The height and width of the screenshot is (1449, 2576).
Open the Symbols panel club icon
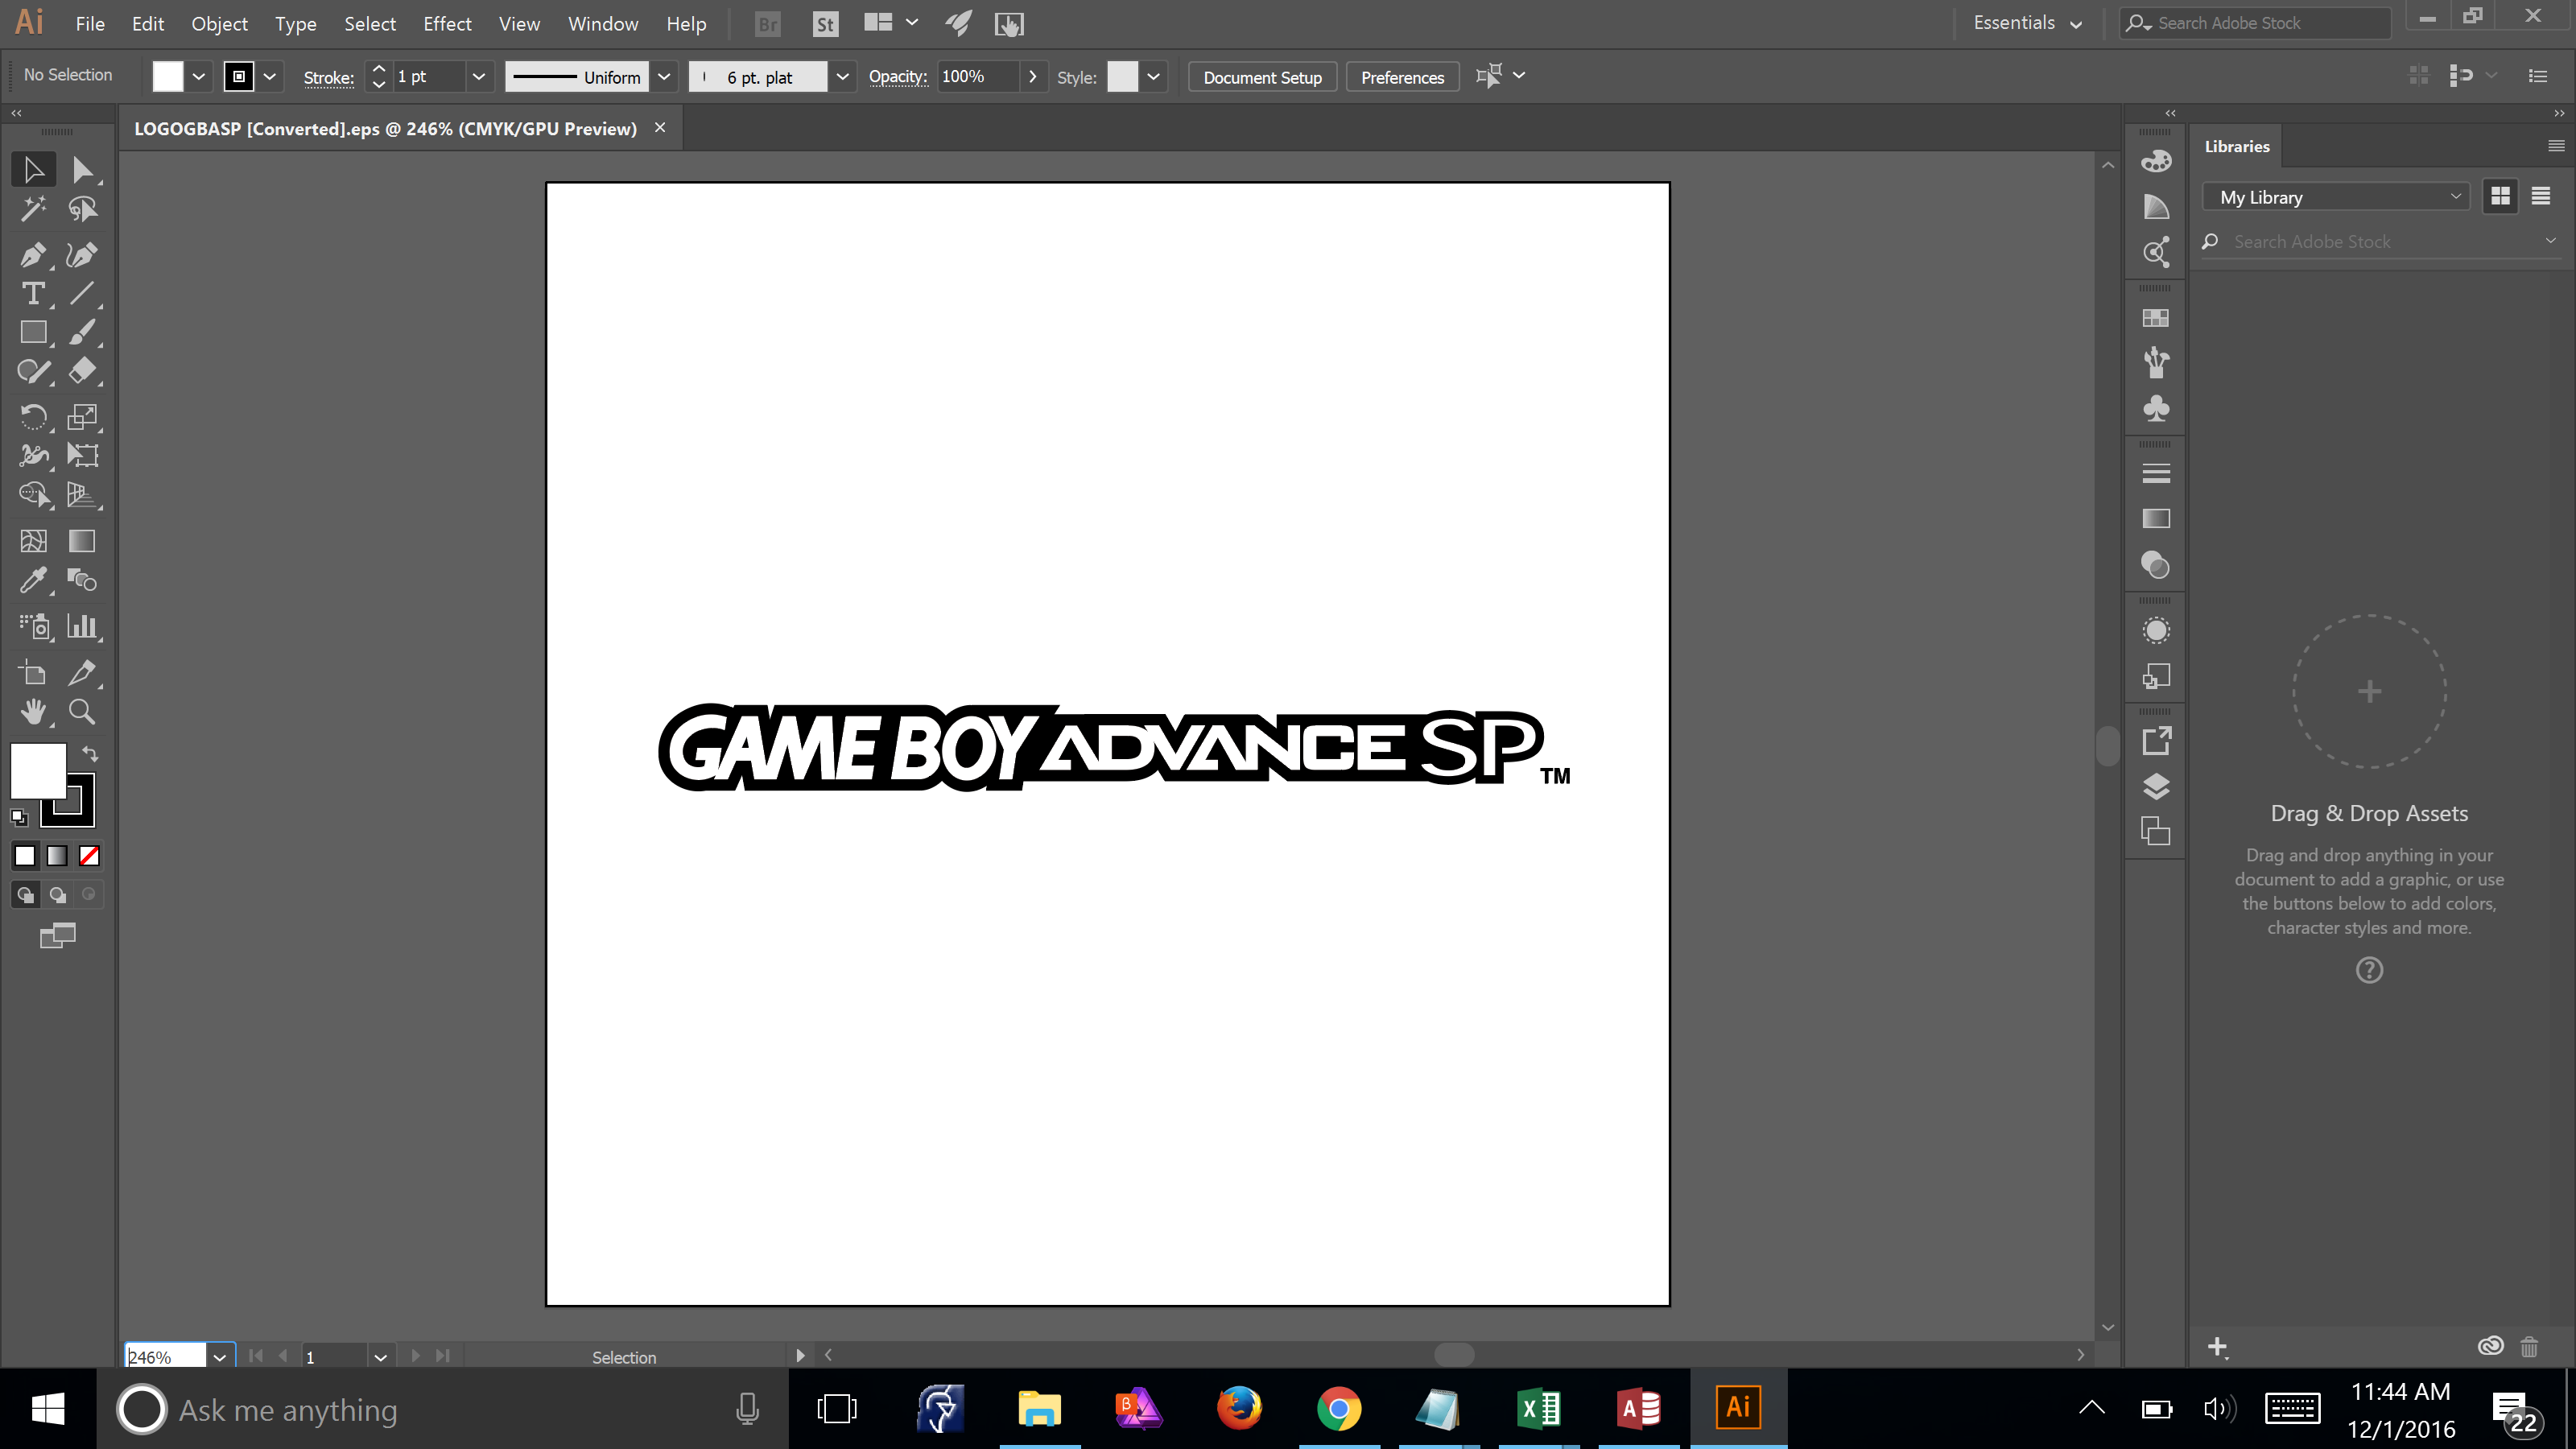[2156, 408]
